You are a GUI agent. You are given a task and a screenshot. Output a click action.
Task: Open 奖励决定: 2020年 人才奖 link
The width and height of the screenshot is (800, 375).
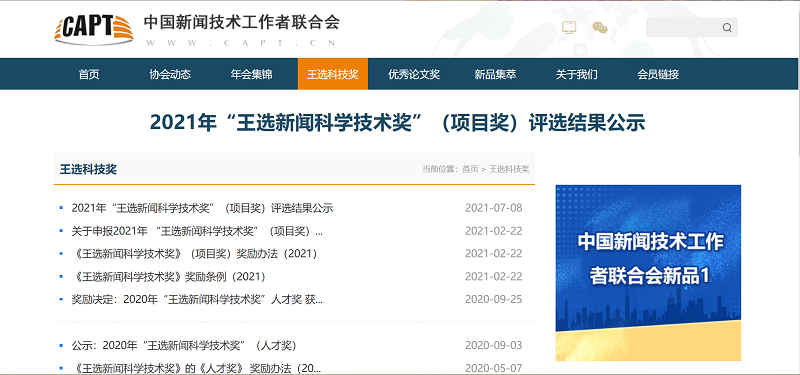(x=197, y=299)
